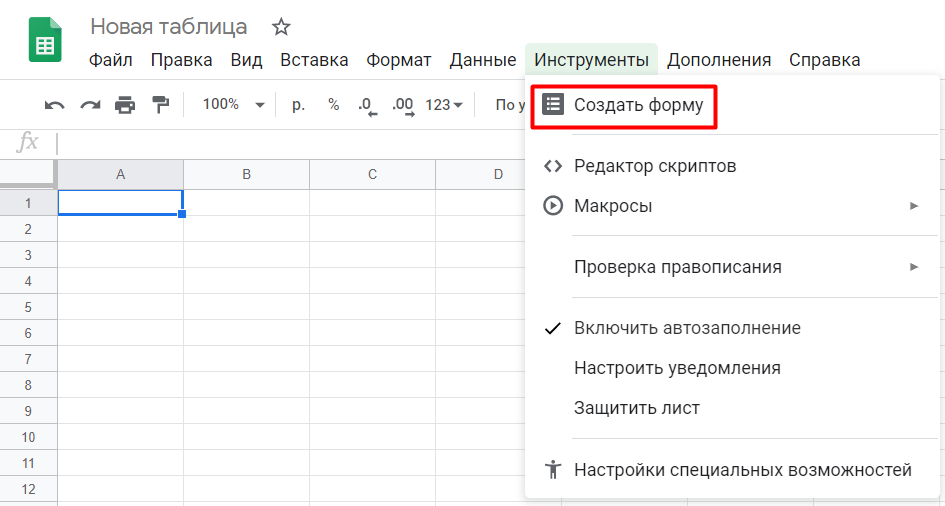
Task: Select column A header
Action: click(x=121, y=175)
